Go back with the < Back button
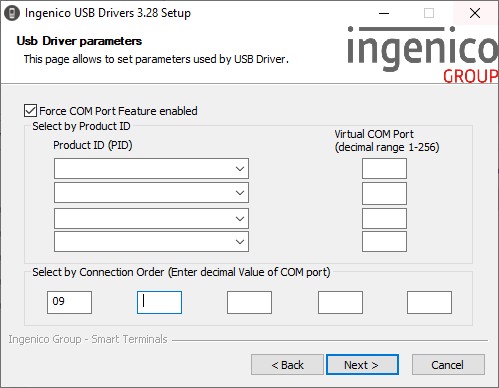This screenshot has height=388, width=499. 287,365
